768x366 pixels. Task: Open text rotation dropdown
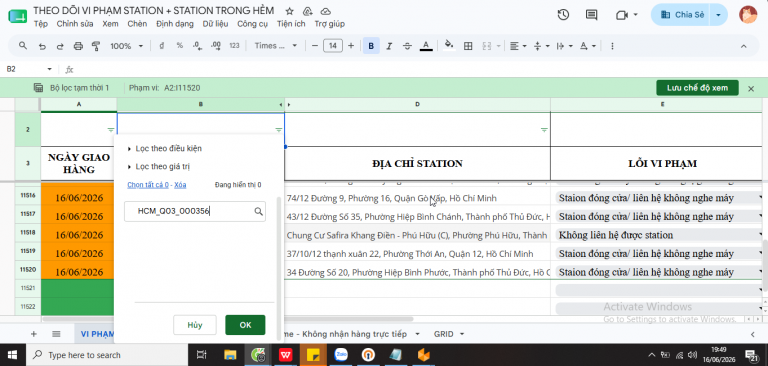pyautogui.click(x=588, y=46)
